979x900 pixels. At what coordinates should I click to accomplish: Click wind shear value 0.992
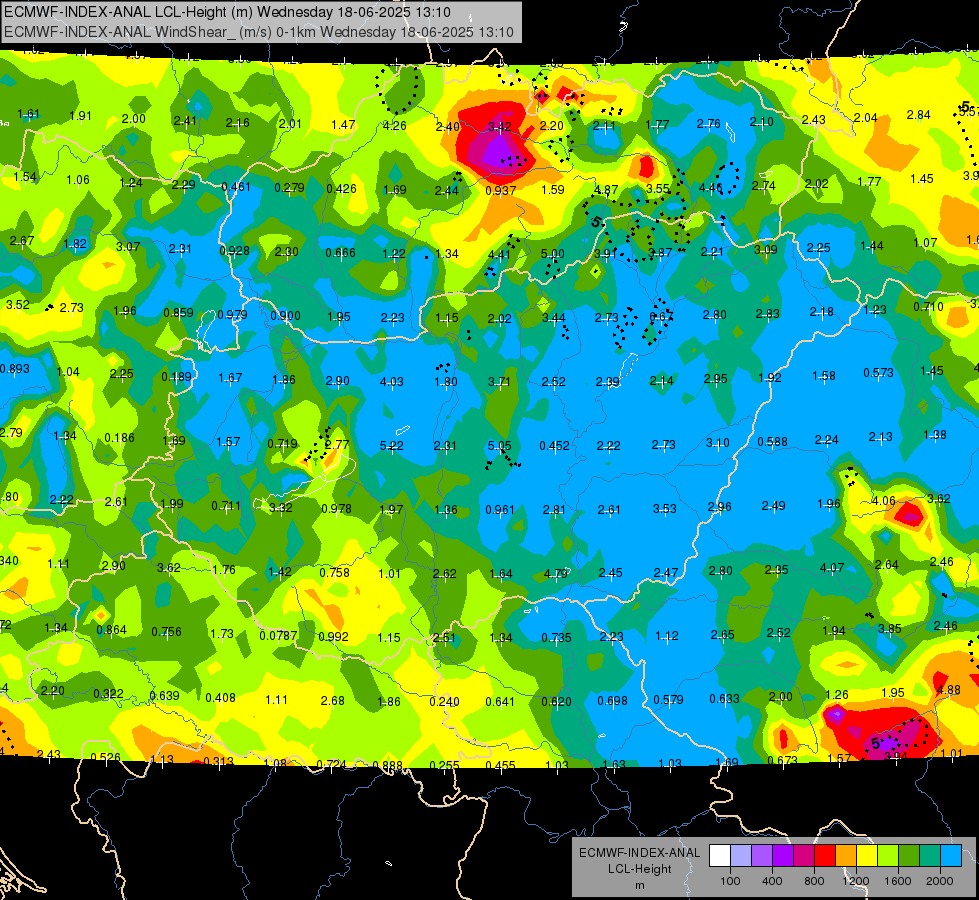point(333,637)
